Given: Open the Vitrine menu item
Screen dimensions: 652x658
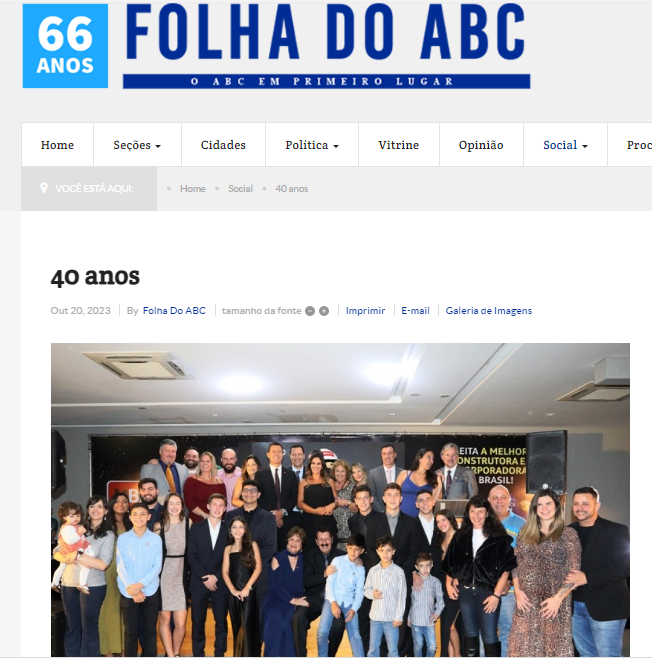Looking at the screenshot, I should tap(399, 145).
